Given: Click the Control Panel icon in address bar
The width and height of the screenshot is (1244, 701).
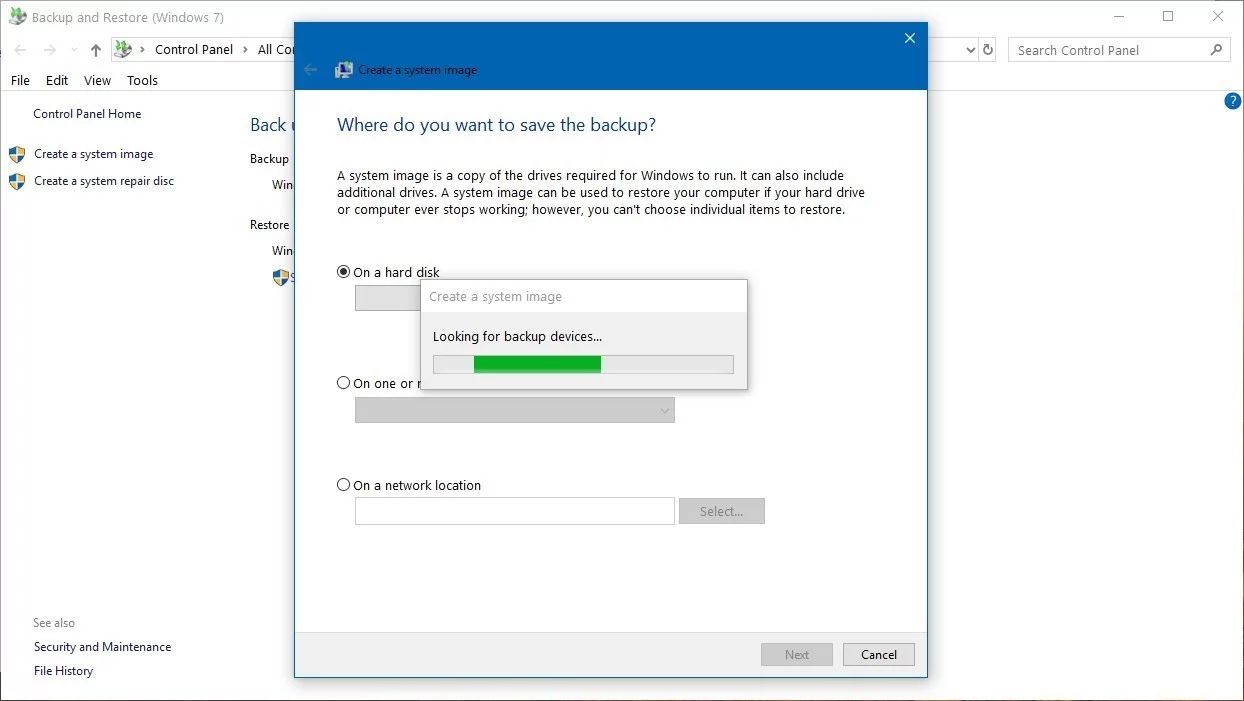Looking at the screenshot, I should click(123, 49).
